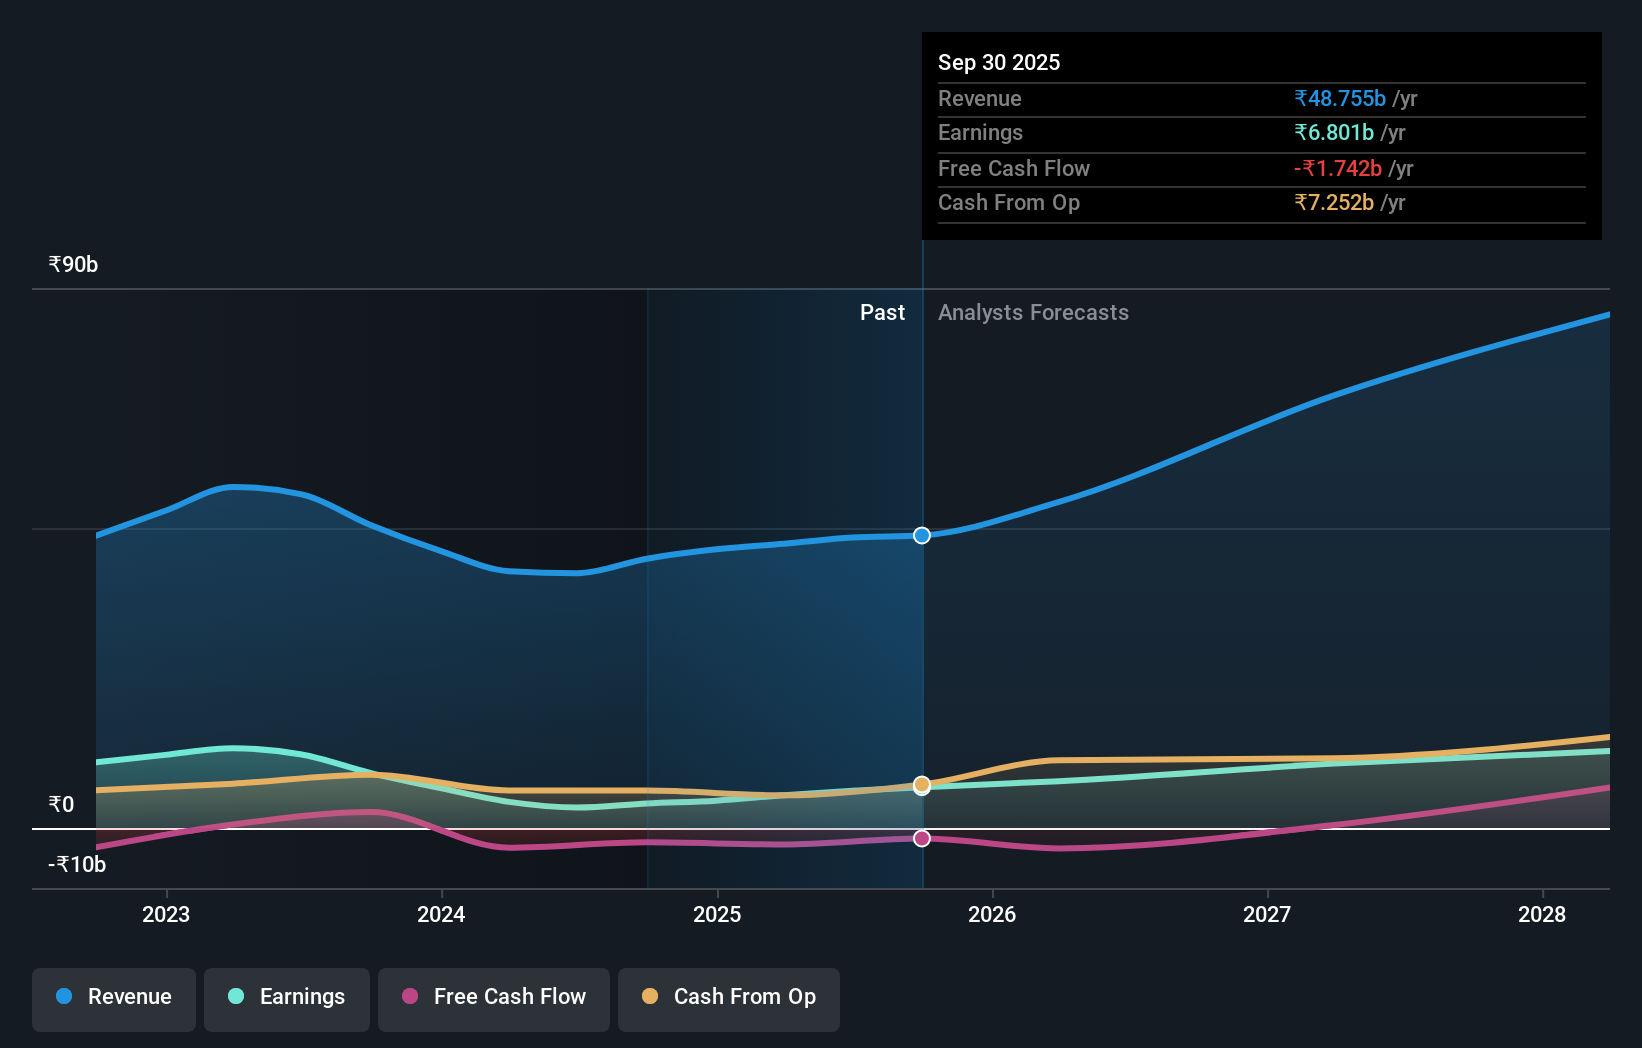Click the 2026 year label on the axis

992,913
